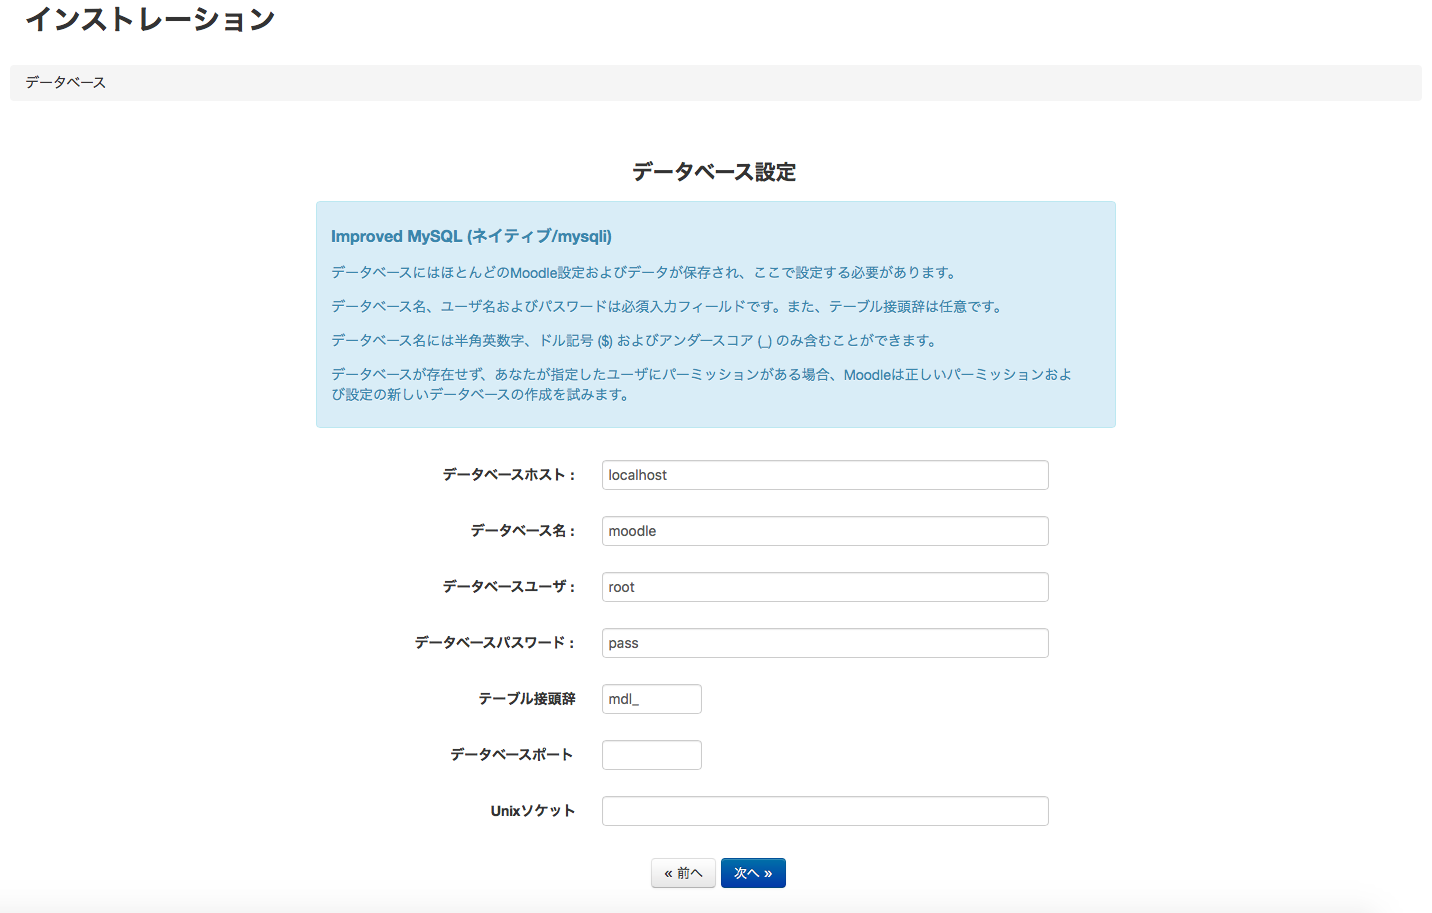
Task: Select the データベースユーザ field containing root
Action: click(x=824, y=587)
